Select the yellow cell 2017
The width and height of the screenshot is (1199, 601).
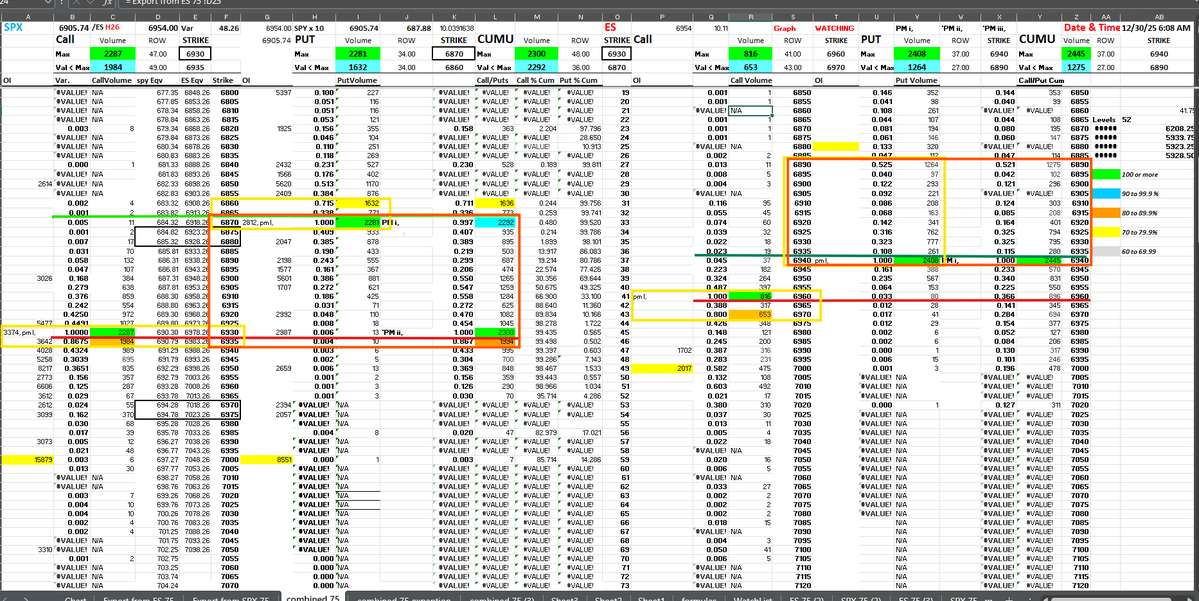(661, 369)
